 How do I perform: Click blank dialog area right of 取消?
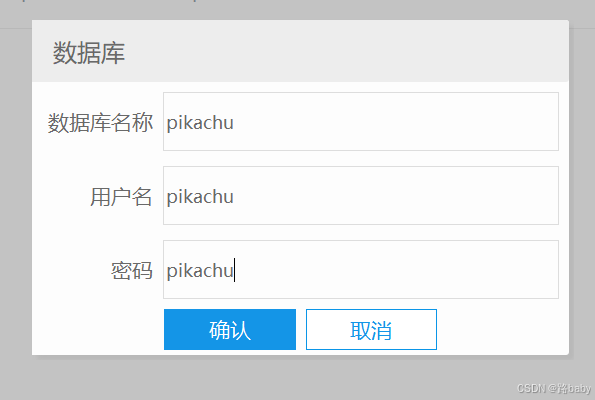coord(501,329)
